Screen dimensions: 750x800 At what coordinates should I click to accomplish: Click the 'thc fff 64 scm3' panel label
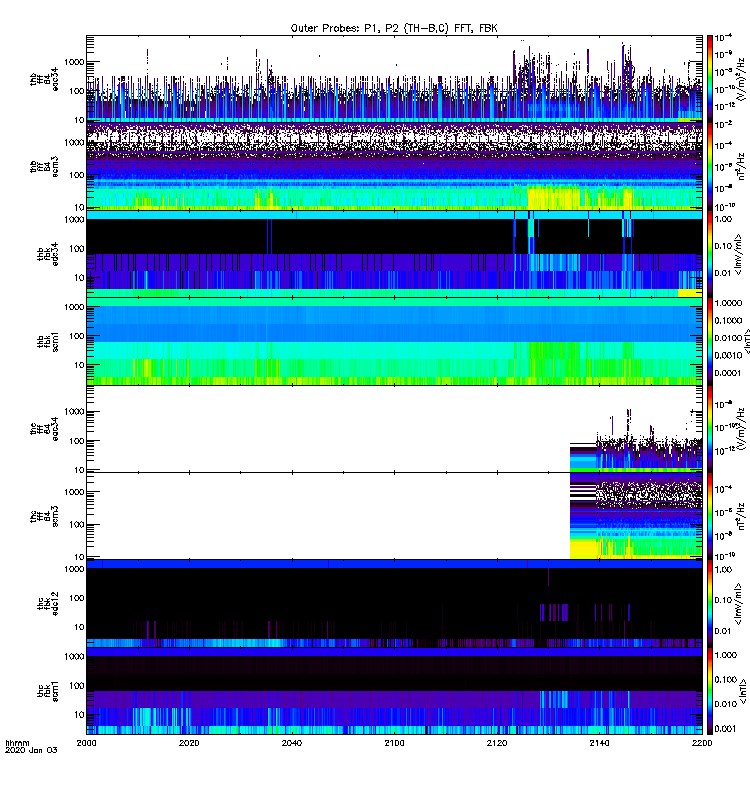(x=44, y=516)
